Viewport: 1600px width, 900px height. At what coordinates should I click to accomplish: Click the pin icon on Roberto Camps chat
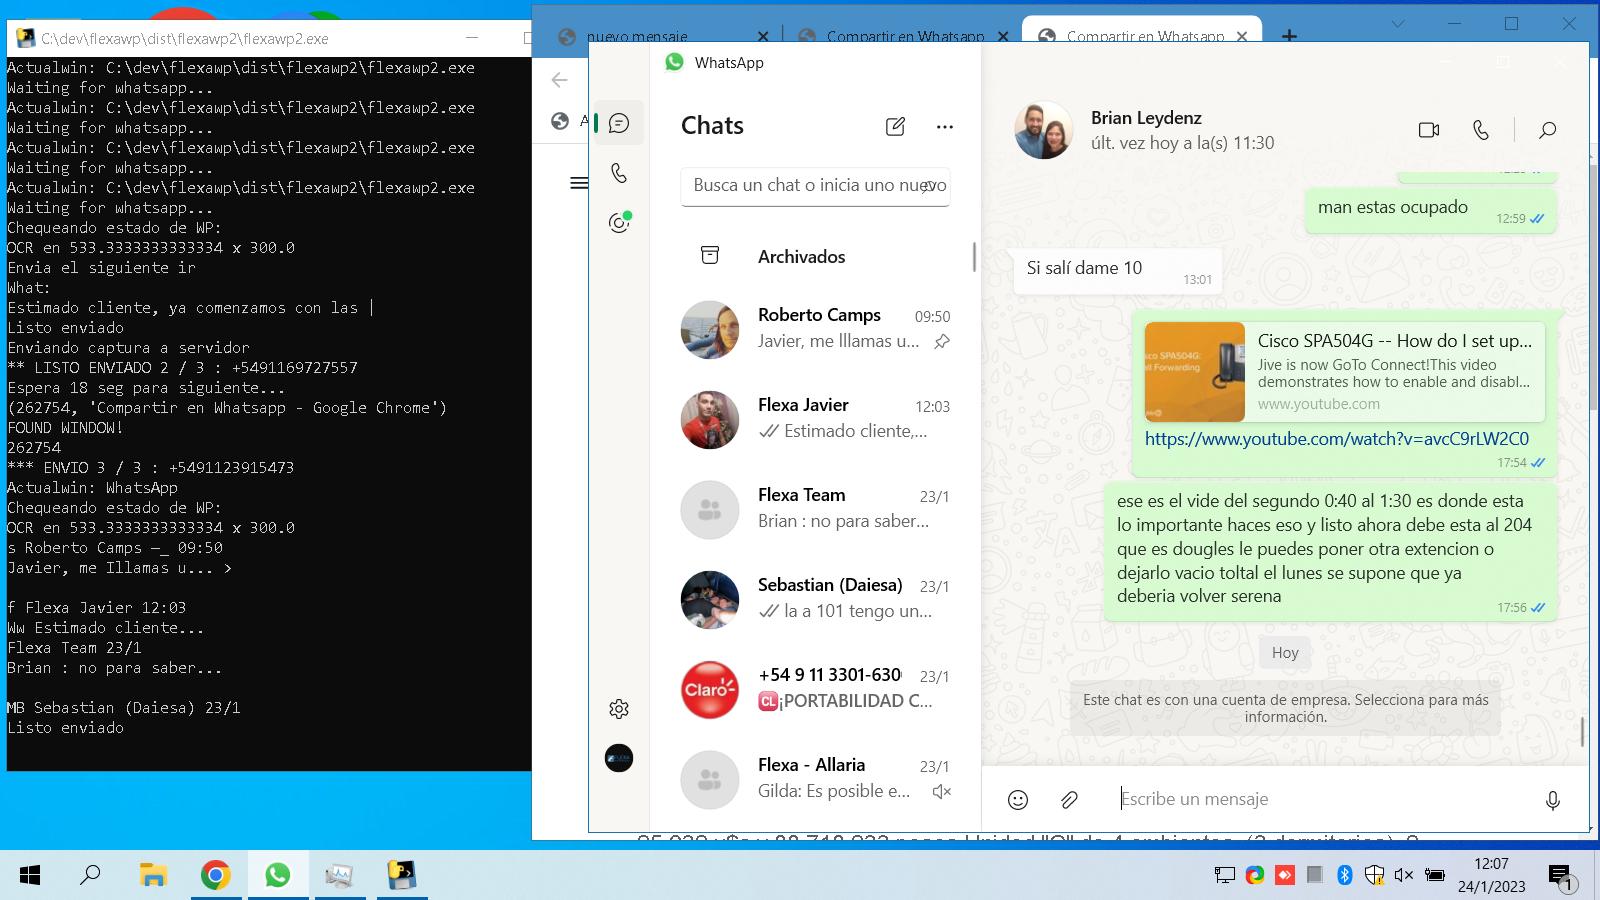coord(941,342)
